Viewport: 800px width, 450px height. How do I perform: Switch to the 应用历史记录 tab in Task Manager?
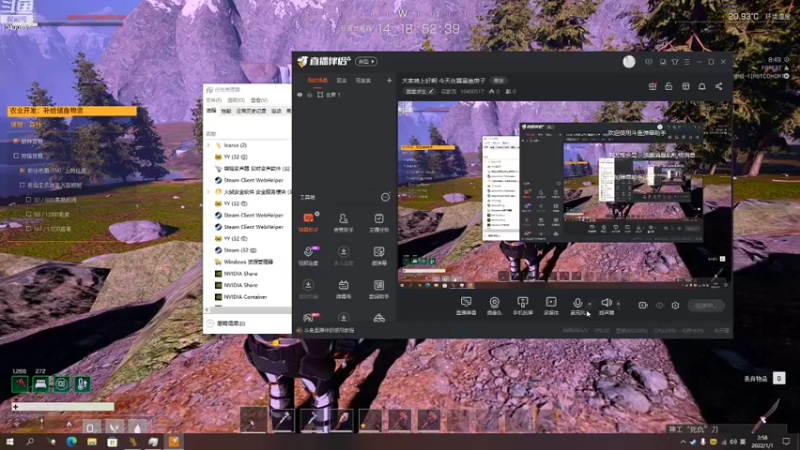[251, 111]
